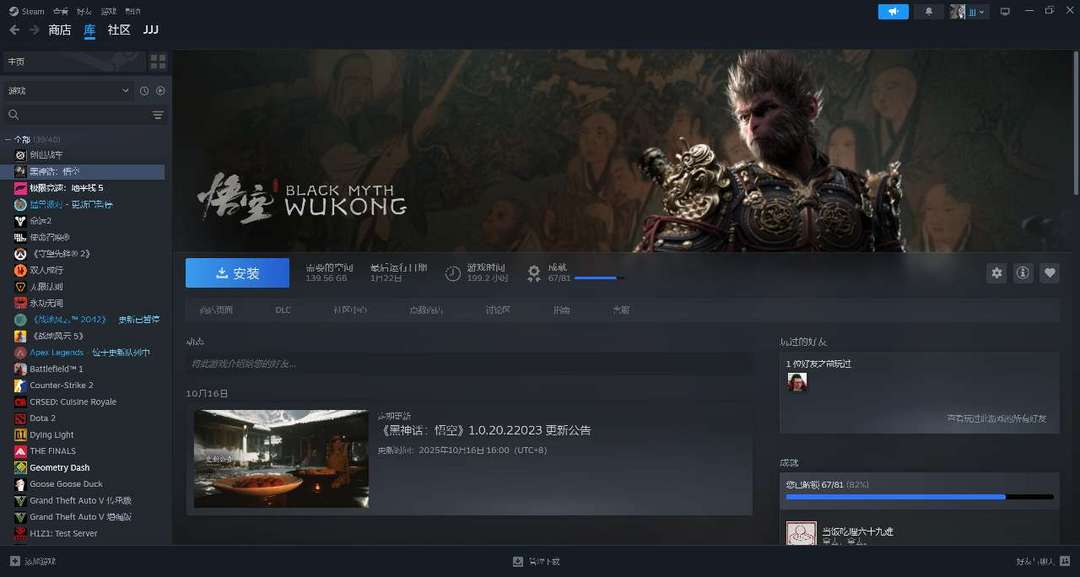Click the Battlefield 1 game icon

20,369
